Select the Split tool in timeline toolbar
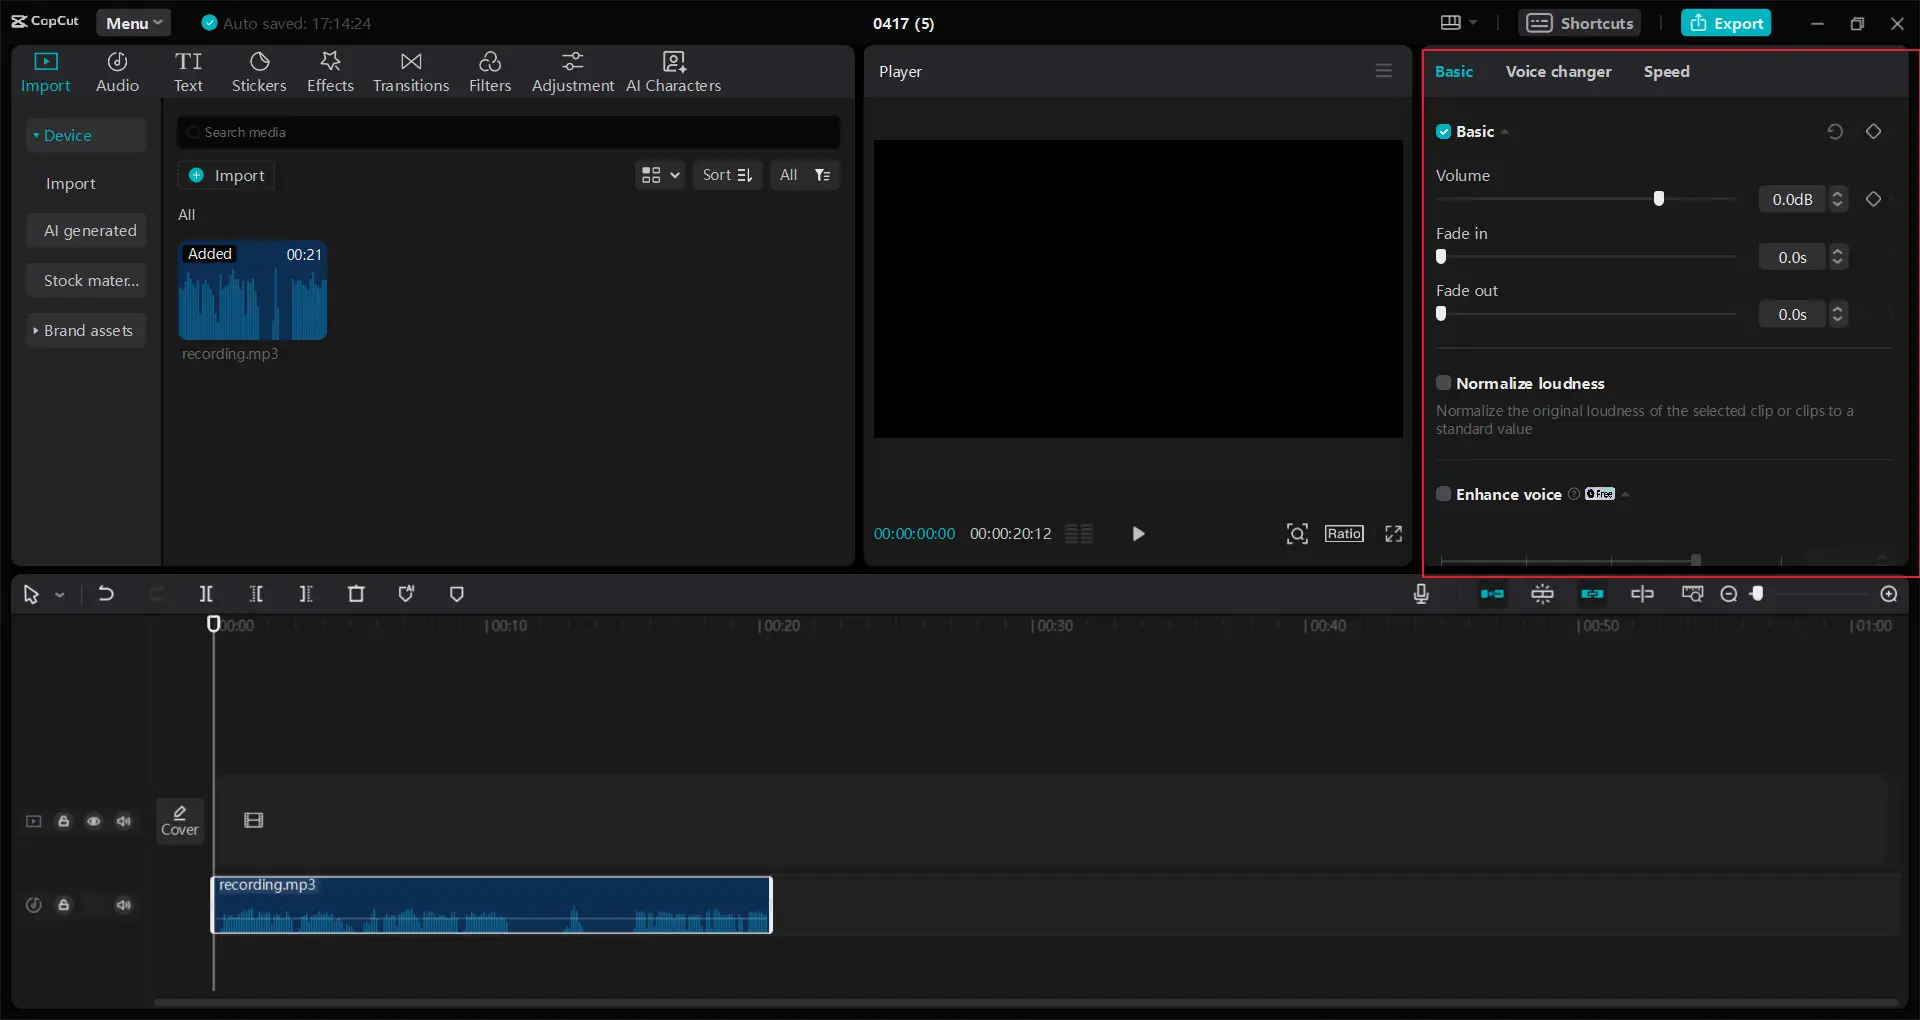This screenshot has width=1920, height=1020. point(206,594)
